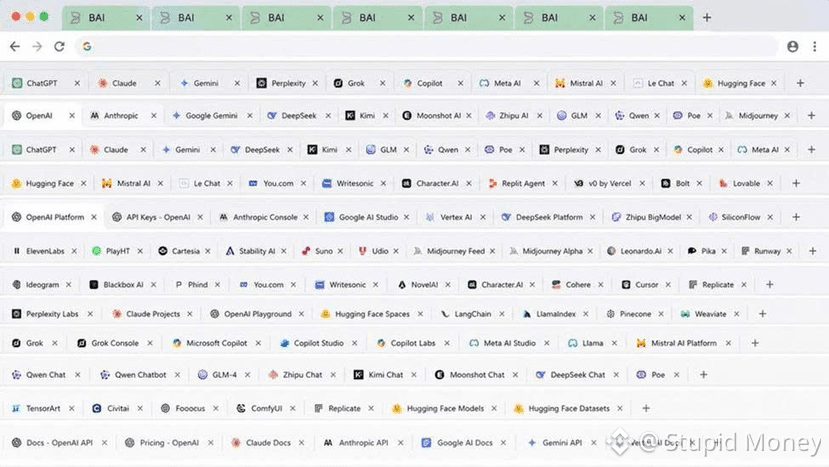829x467 pixels.
Task: Select the Vertex AI tab
Action: pyautogui.click(x=456, y=217)
